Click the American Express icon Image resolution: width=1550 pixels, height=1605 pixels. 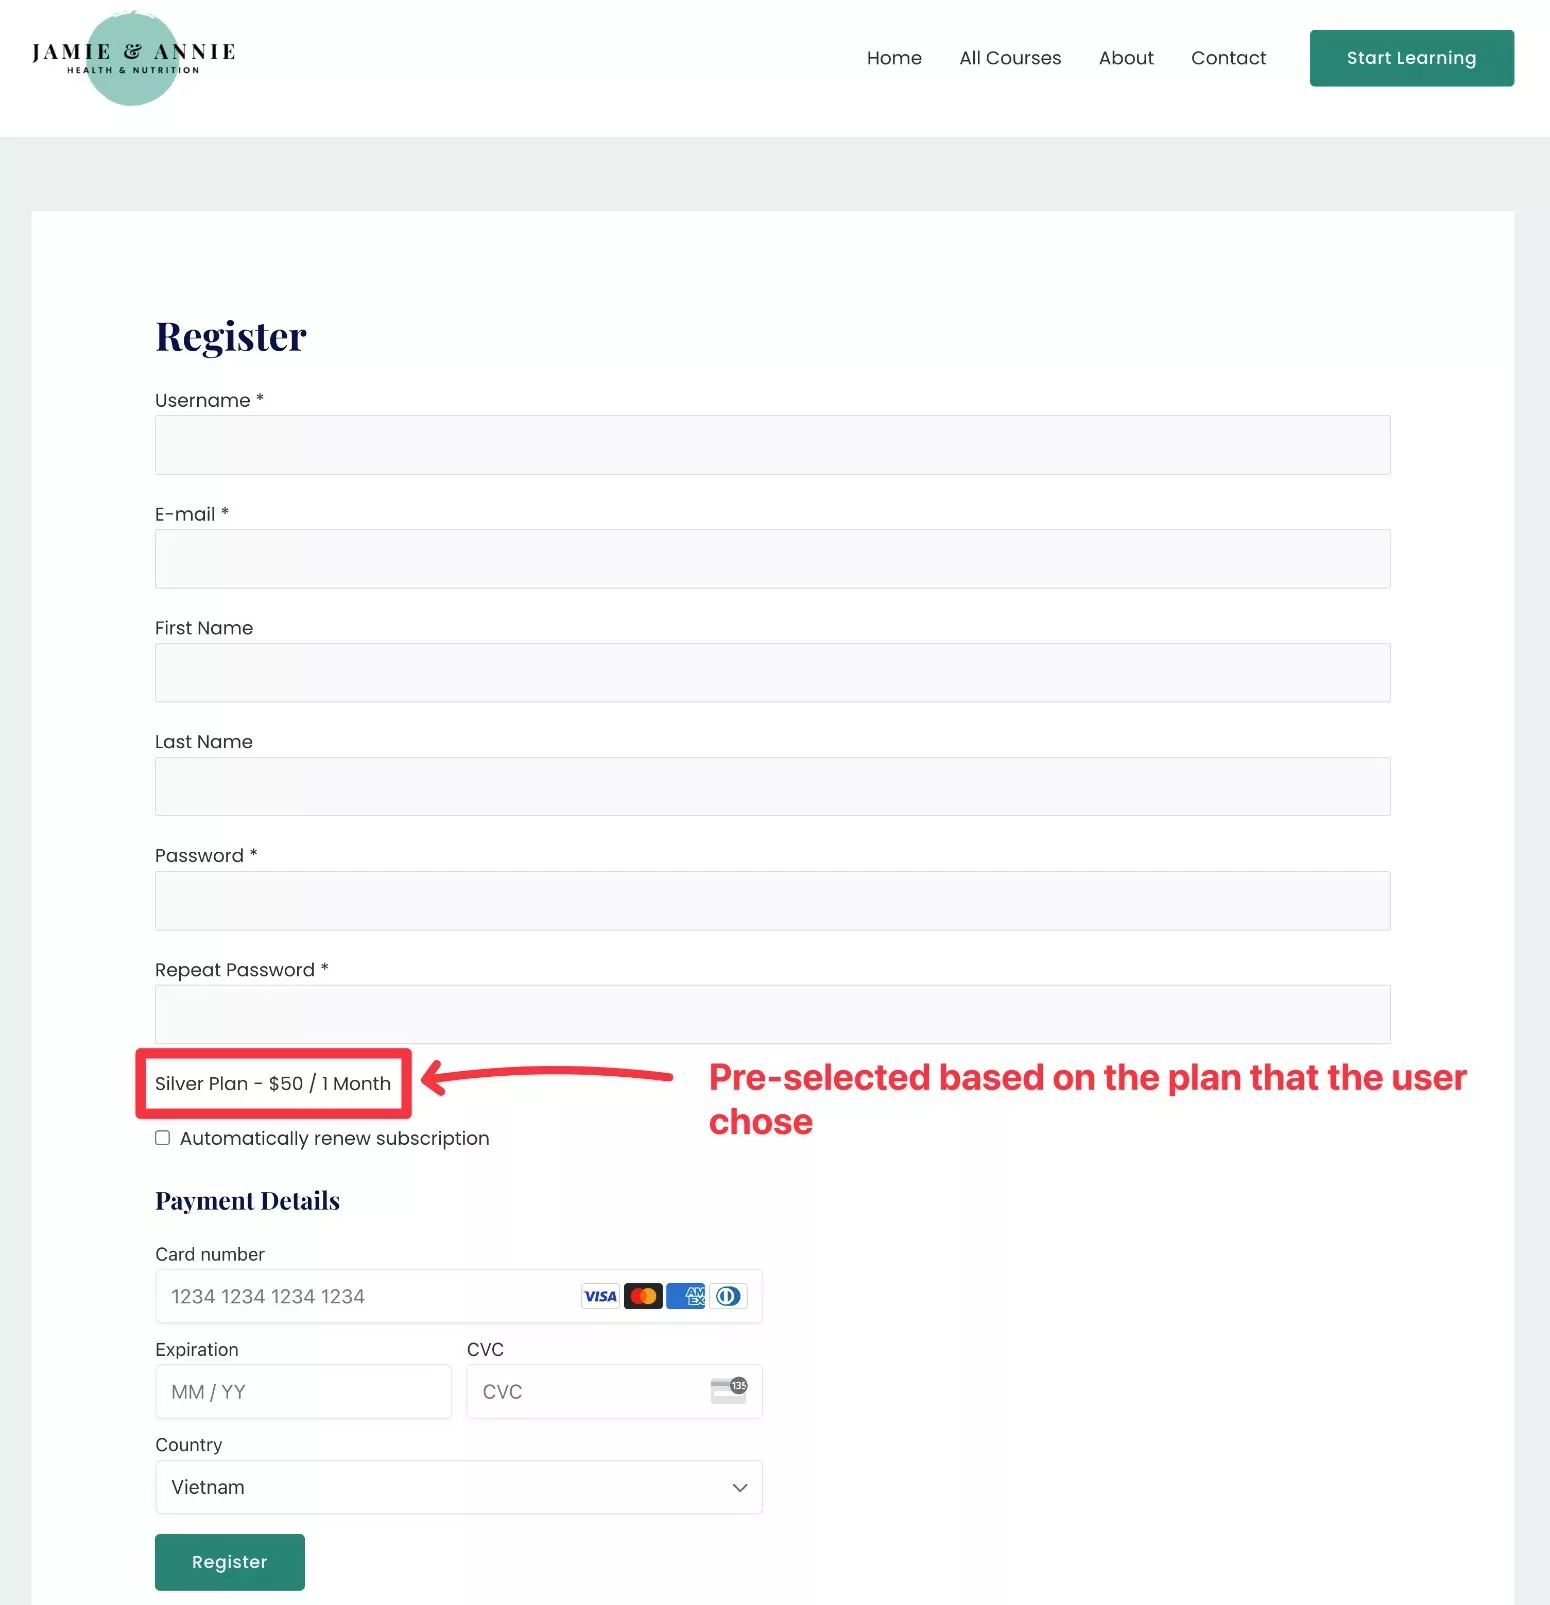[686, 1296]
